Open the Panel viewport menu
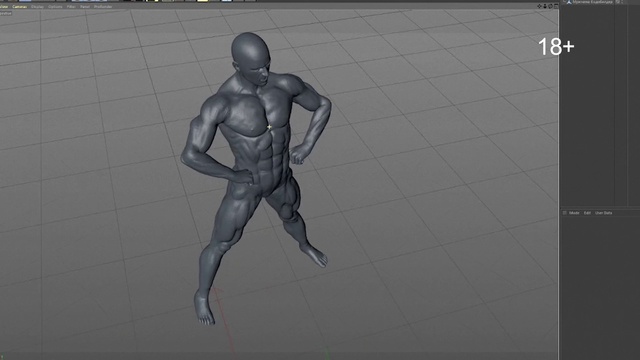 pyautogui.click(x=84, y=7)
